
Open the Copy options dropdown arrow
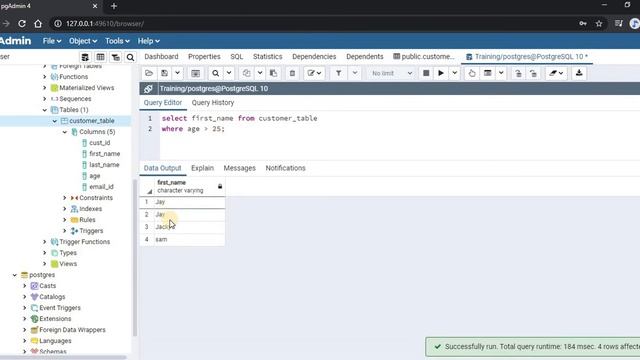[260, 73]
